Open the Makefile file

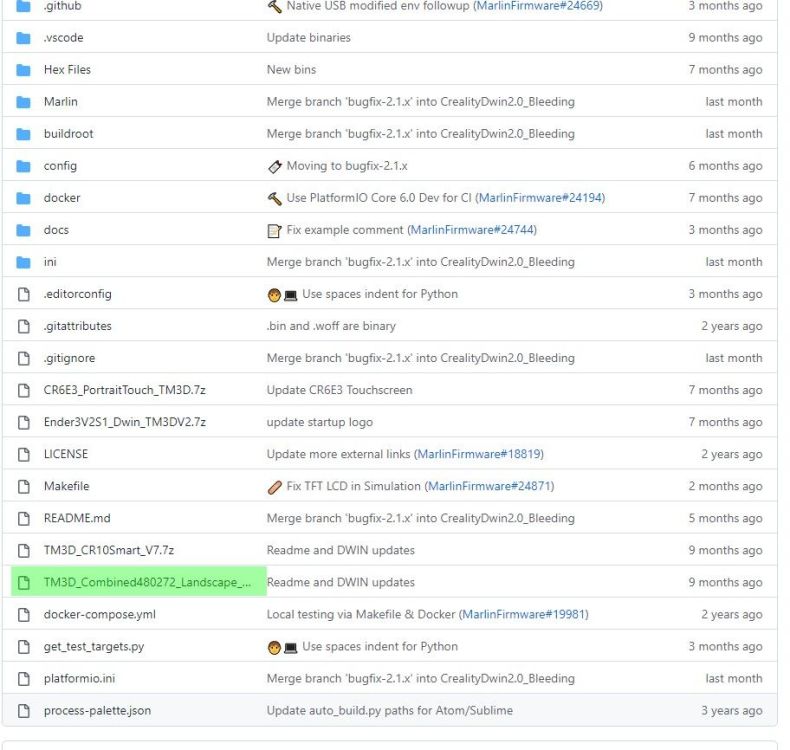(x=66, y=487)
